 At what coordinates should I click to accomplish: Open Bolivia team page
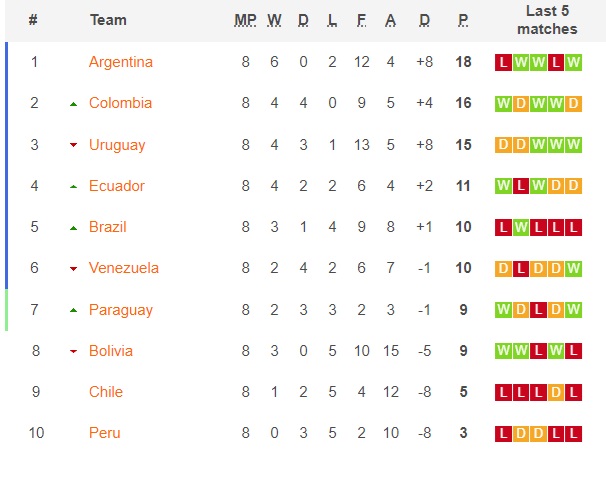tap(111, 351)
